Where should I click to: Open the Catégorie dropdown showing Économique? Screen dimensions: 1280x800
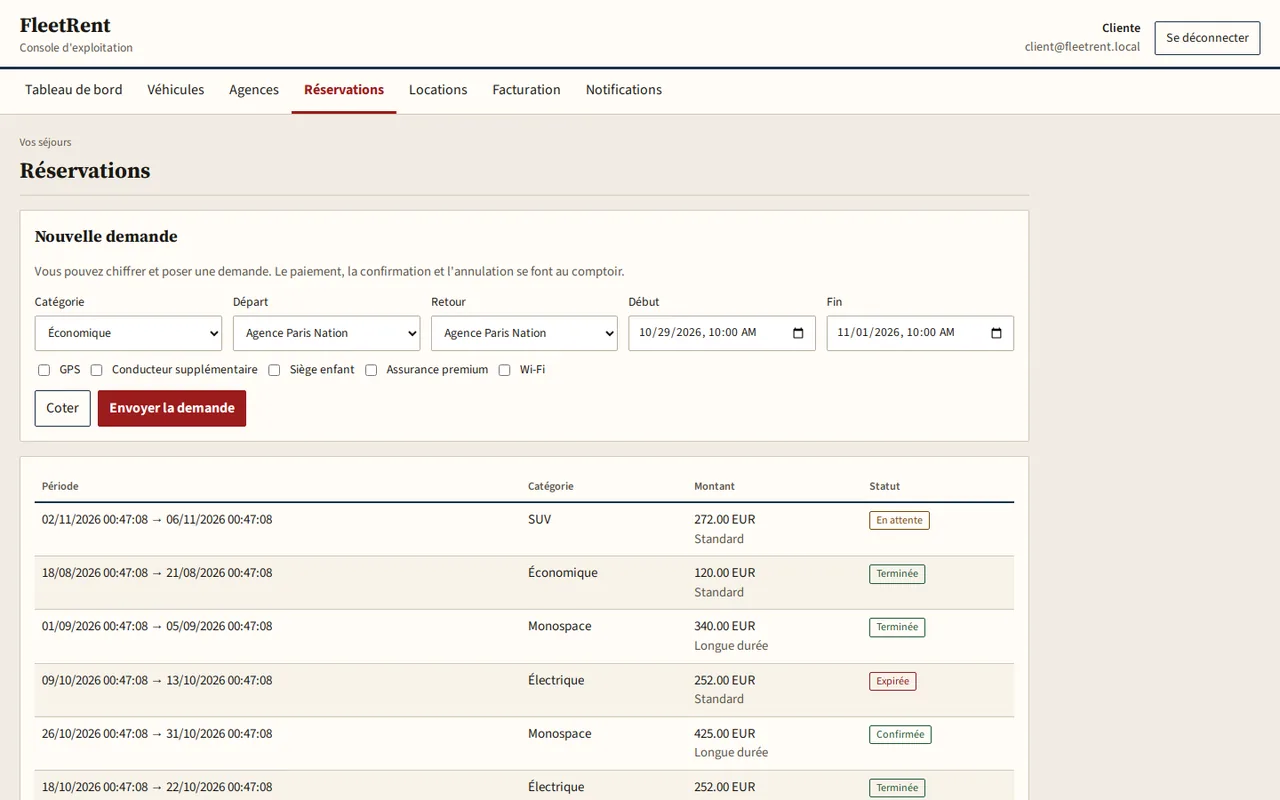[x=128, y=333]
